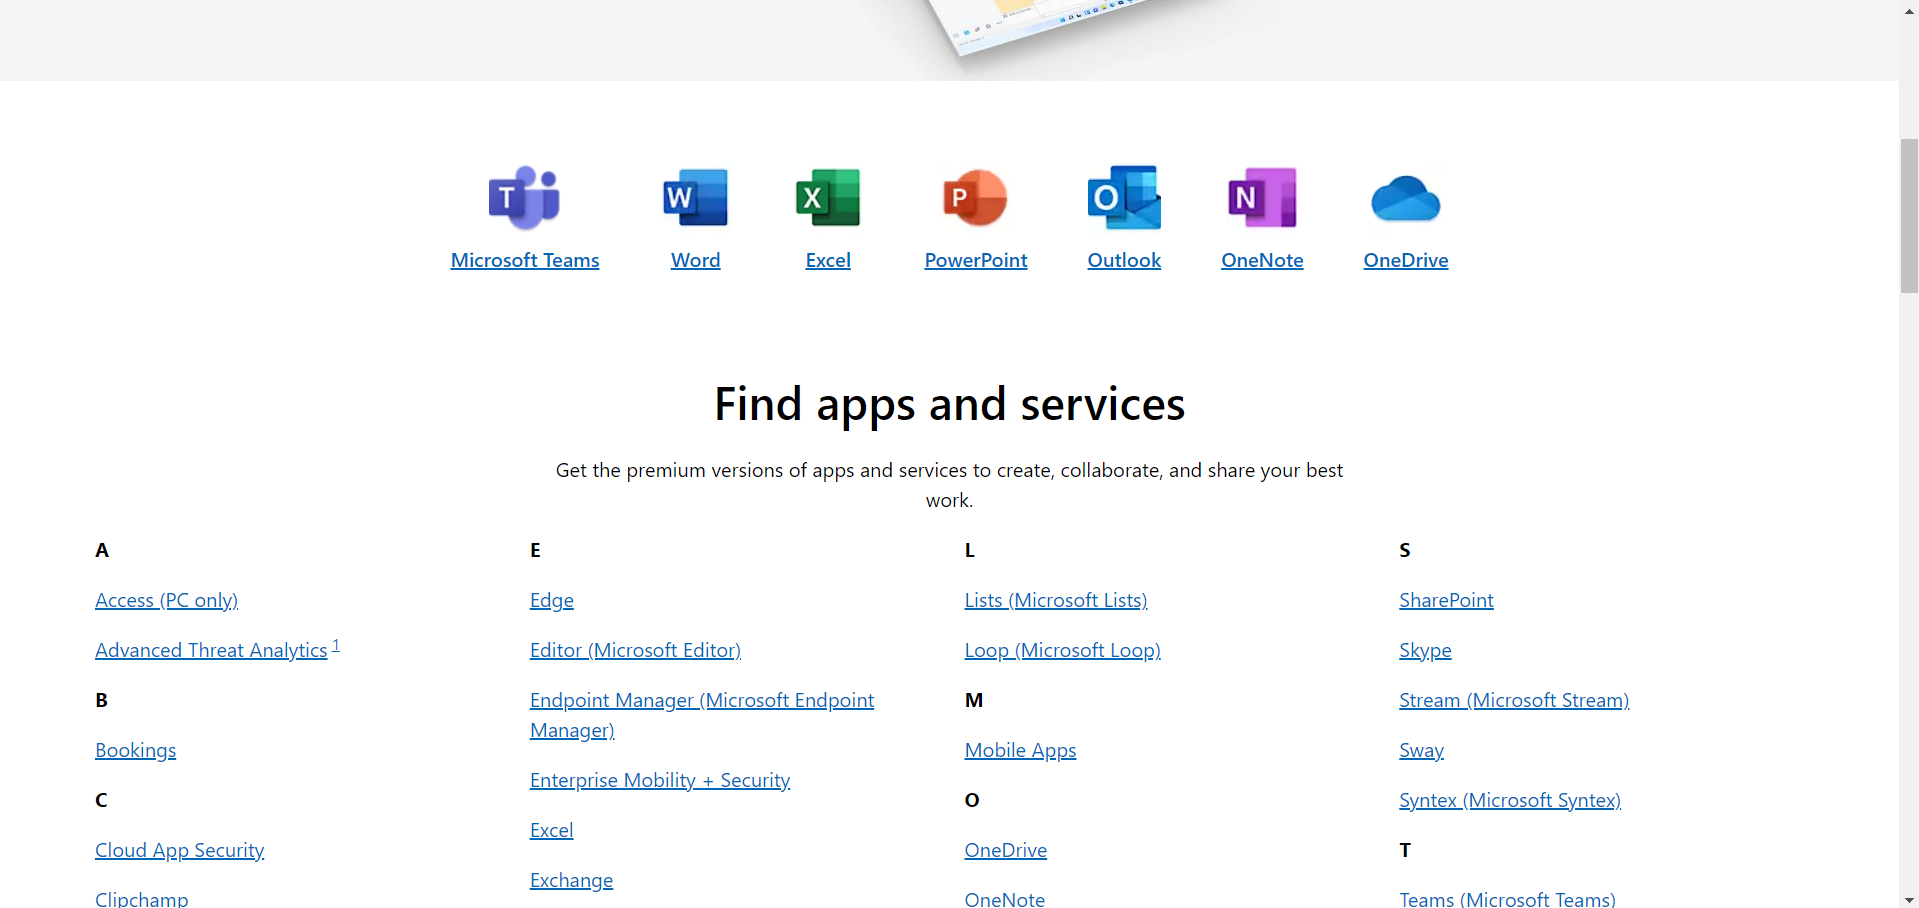The image size is (1919, 908).
Task: Click the letter S section heading
Action: coord(1405,550)
